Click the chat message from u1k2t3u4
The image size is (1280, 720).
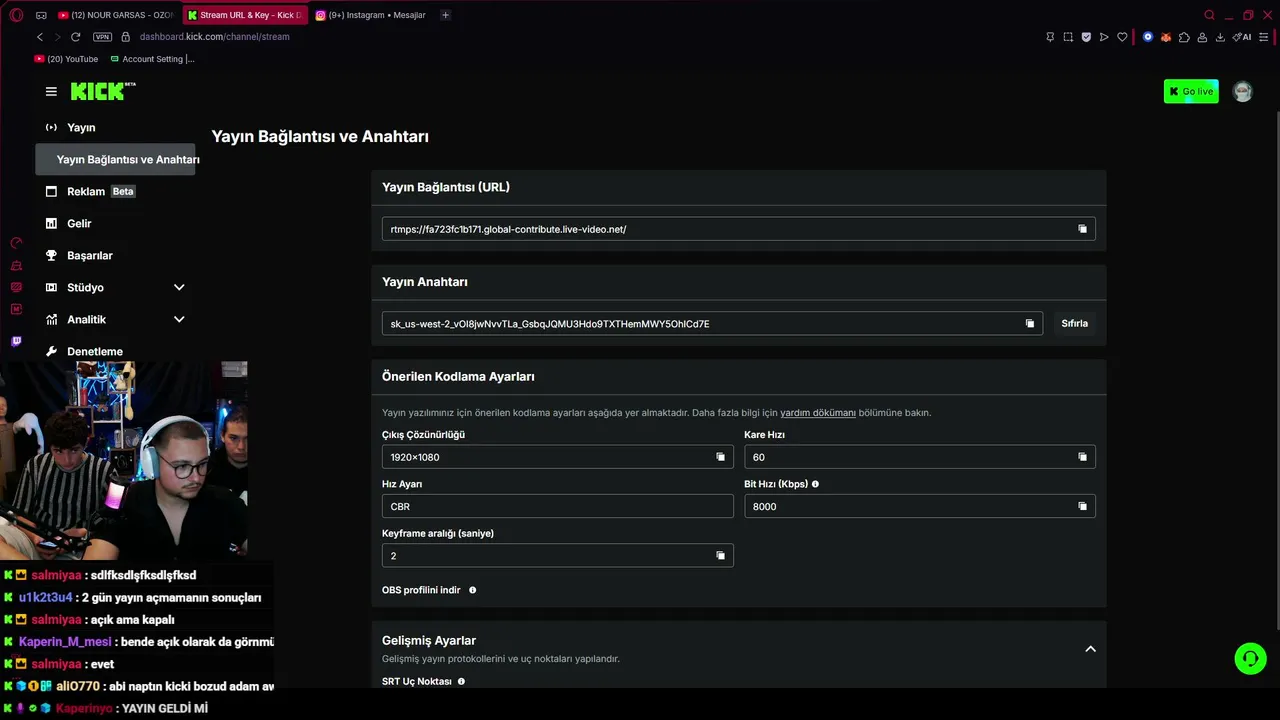click(138, 597)
